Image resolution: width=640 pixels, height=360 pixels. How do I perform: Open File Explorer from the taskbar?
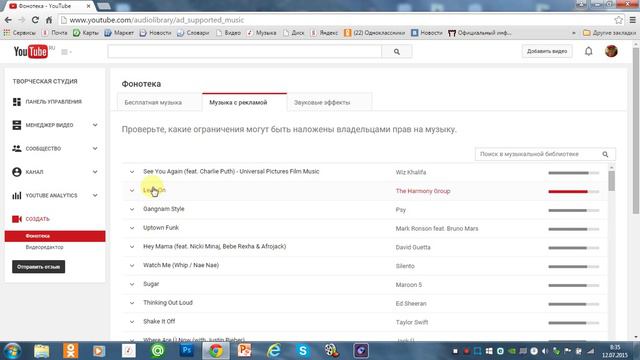[42, 351]
